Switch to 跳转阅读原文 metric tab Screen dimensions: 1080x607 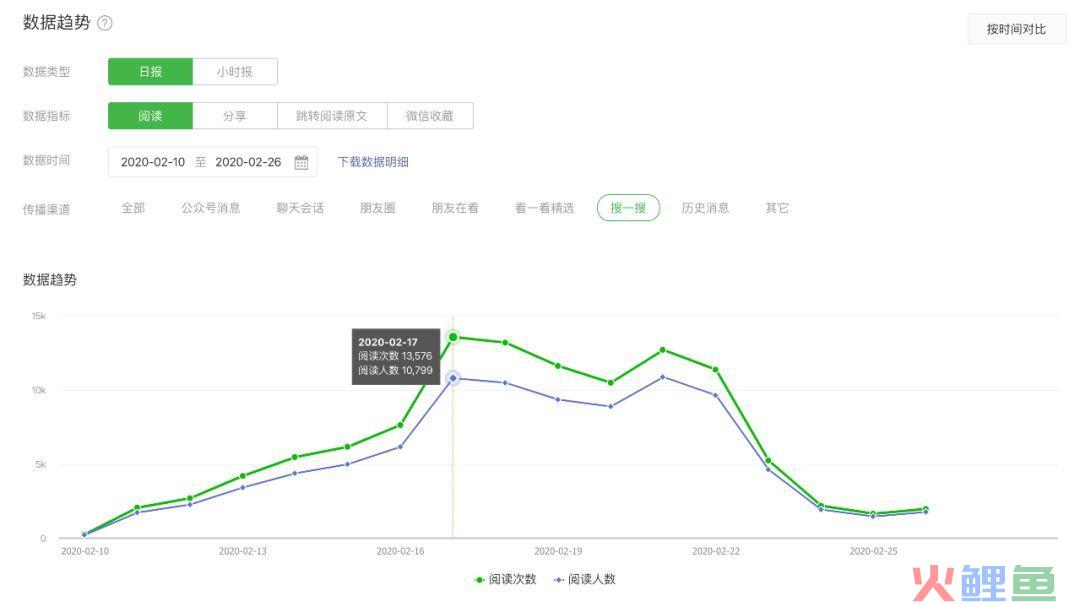332,116
